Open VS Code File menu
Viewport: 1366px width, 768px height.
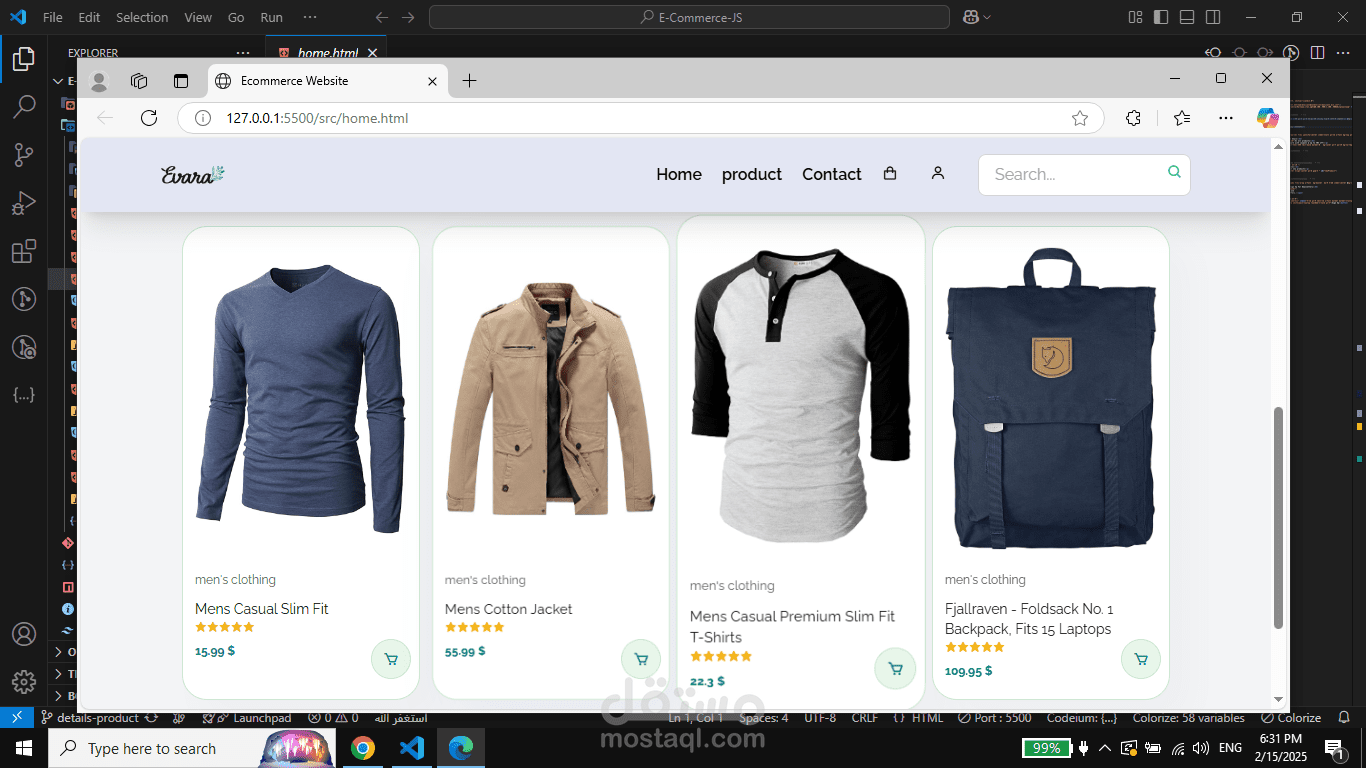(x=53, y=17)
